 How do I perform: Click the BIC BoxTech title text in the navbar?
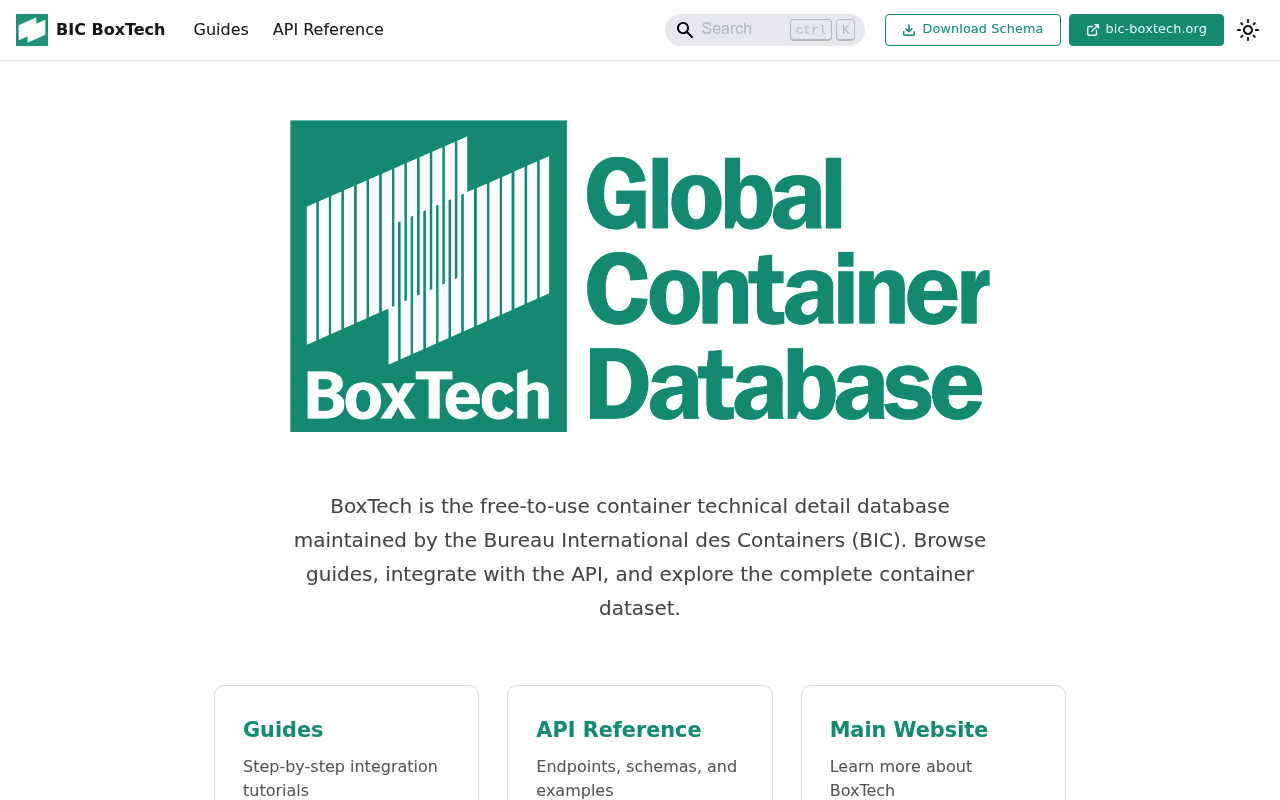110,30
